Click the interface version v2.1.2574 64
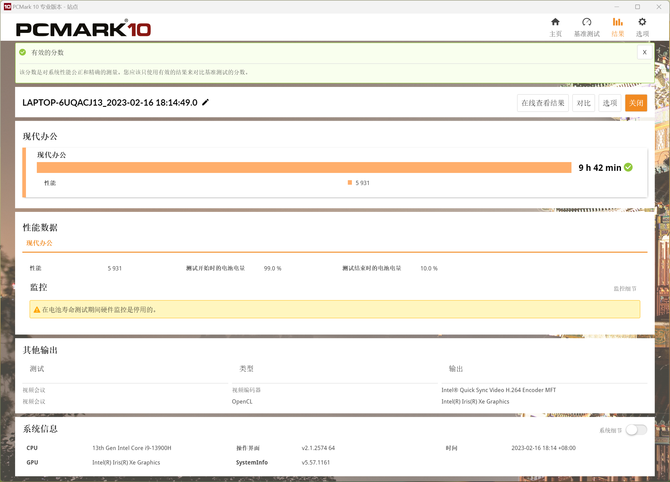 coord(318,448)
